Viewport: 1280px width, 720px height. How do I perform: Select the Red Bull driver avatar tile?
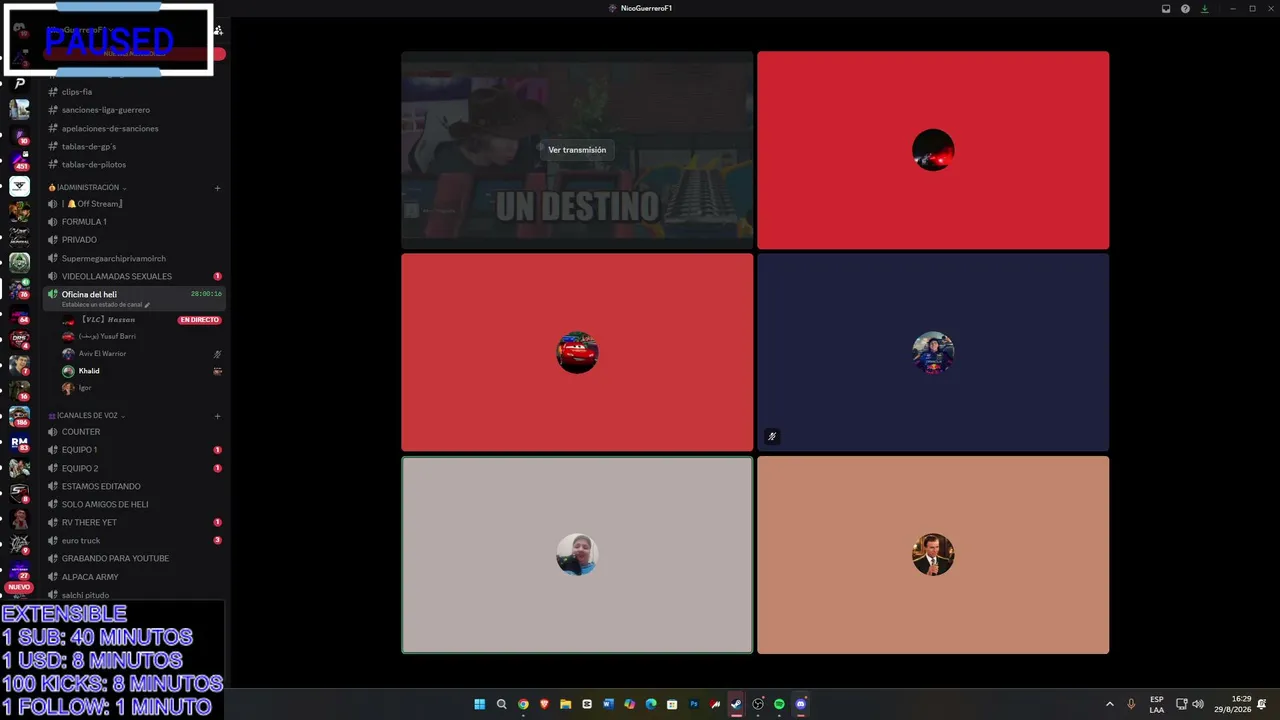(x=933, y=352)
